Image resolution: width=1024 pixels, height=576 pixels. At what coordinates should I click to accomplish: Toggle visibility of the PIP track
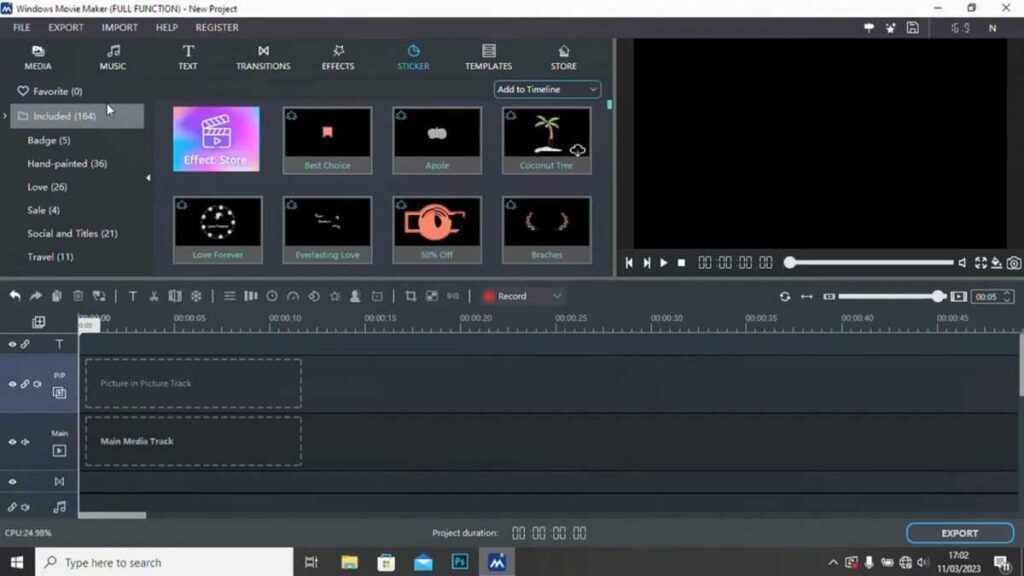click(x=12, y=384)
